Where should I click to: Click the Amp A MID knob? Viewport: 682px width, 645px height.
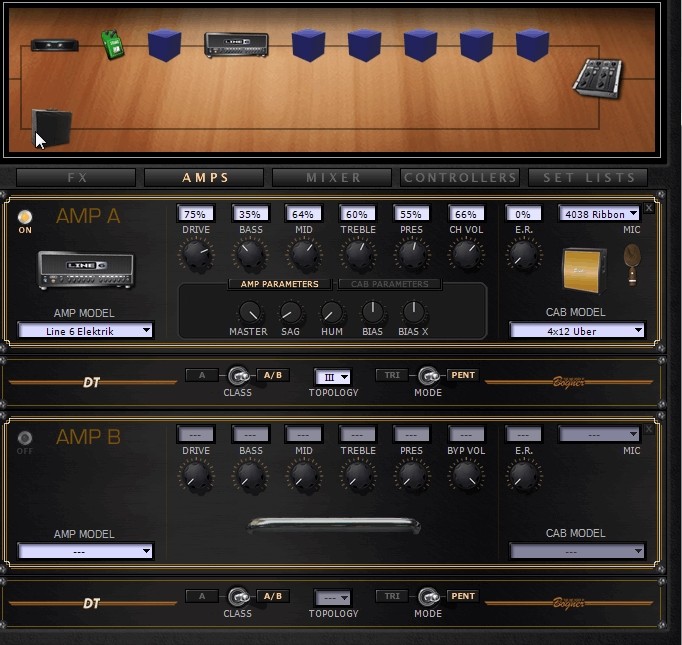tap(304, 255)
